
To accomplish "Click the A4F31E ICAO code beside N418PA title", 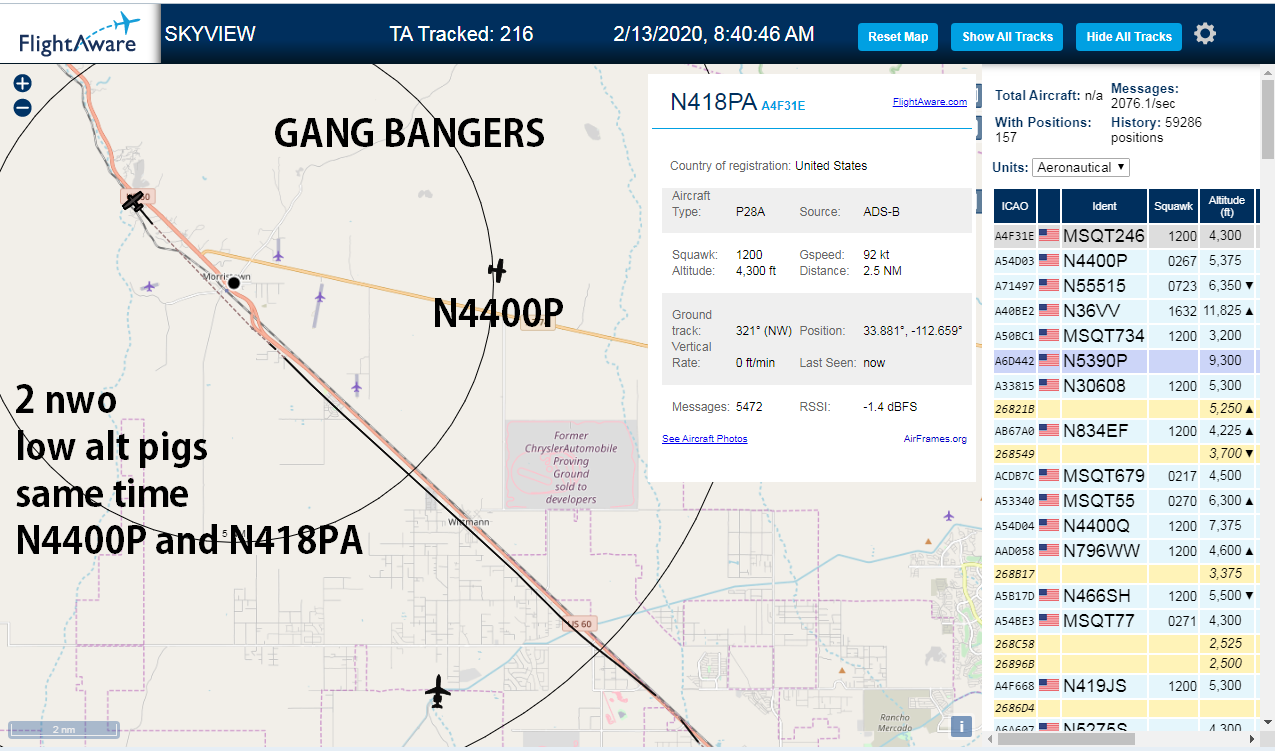I will [783, 105].
